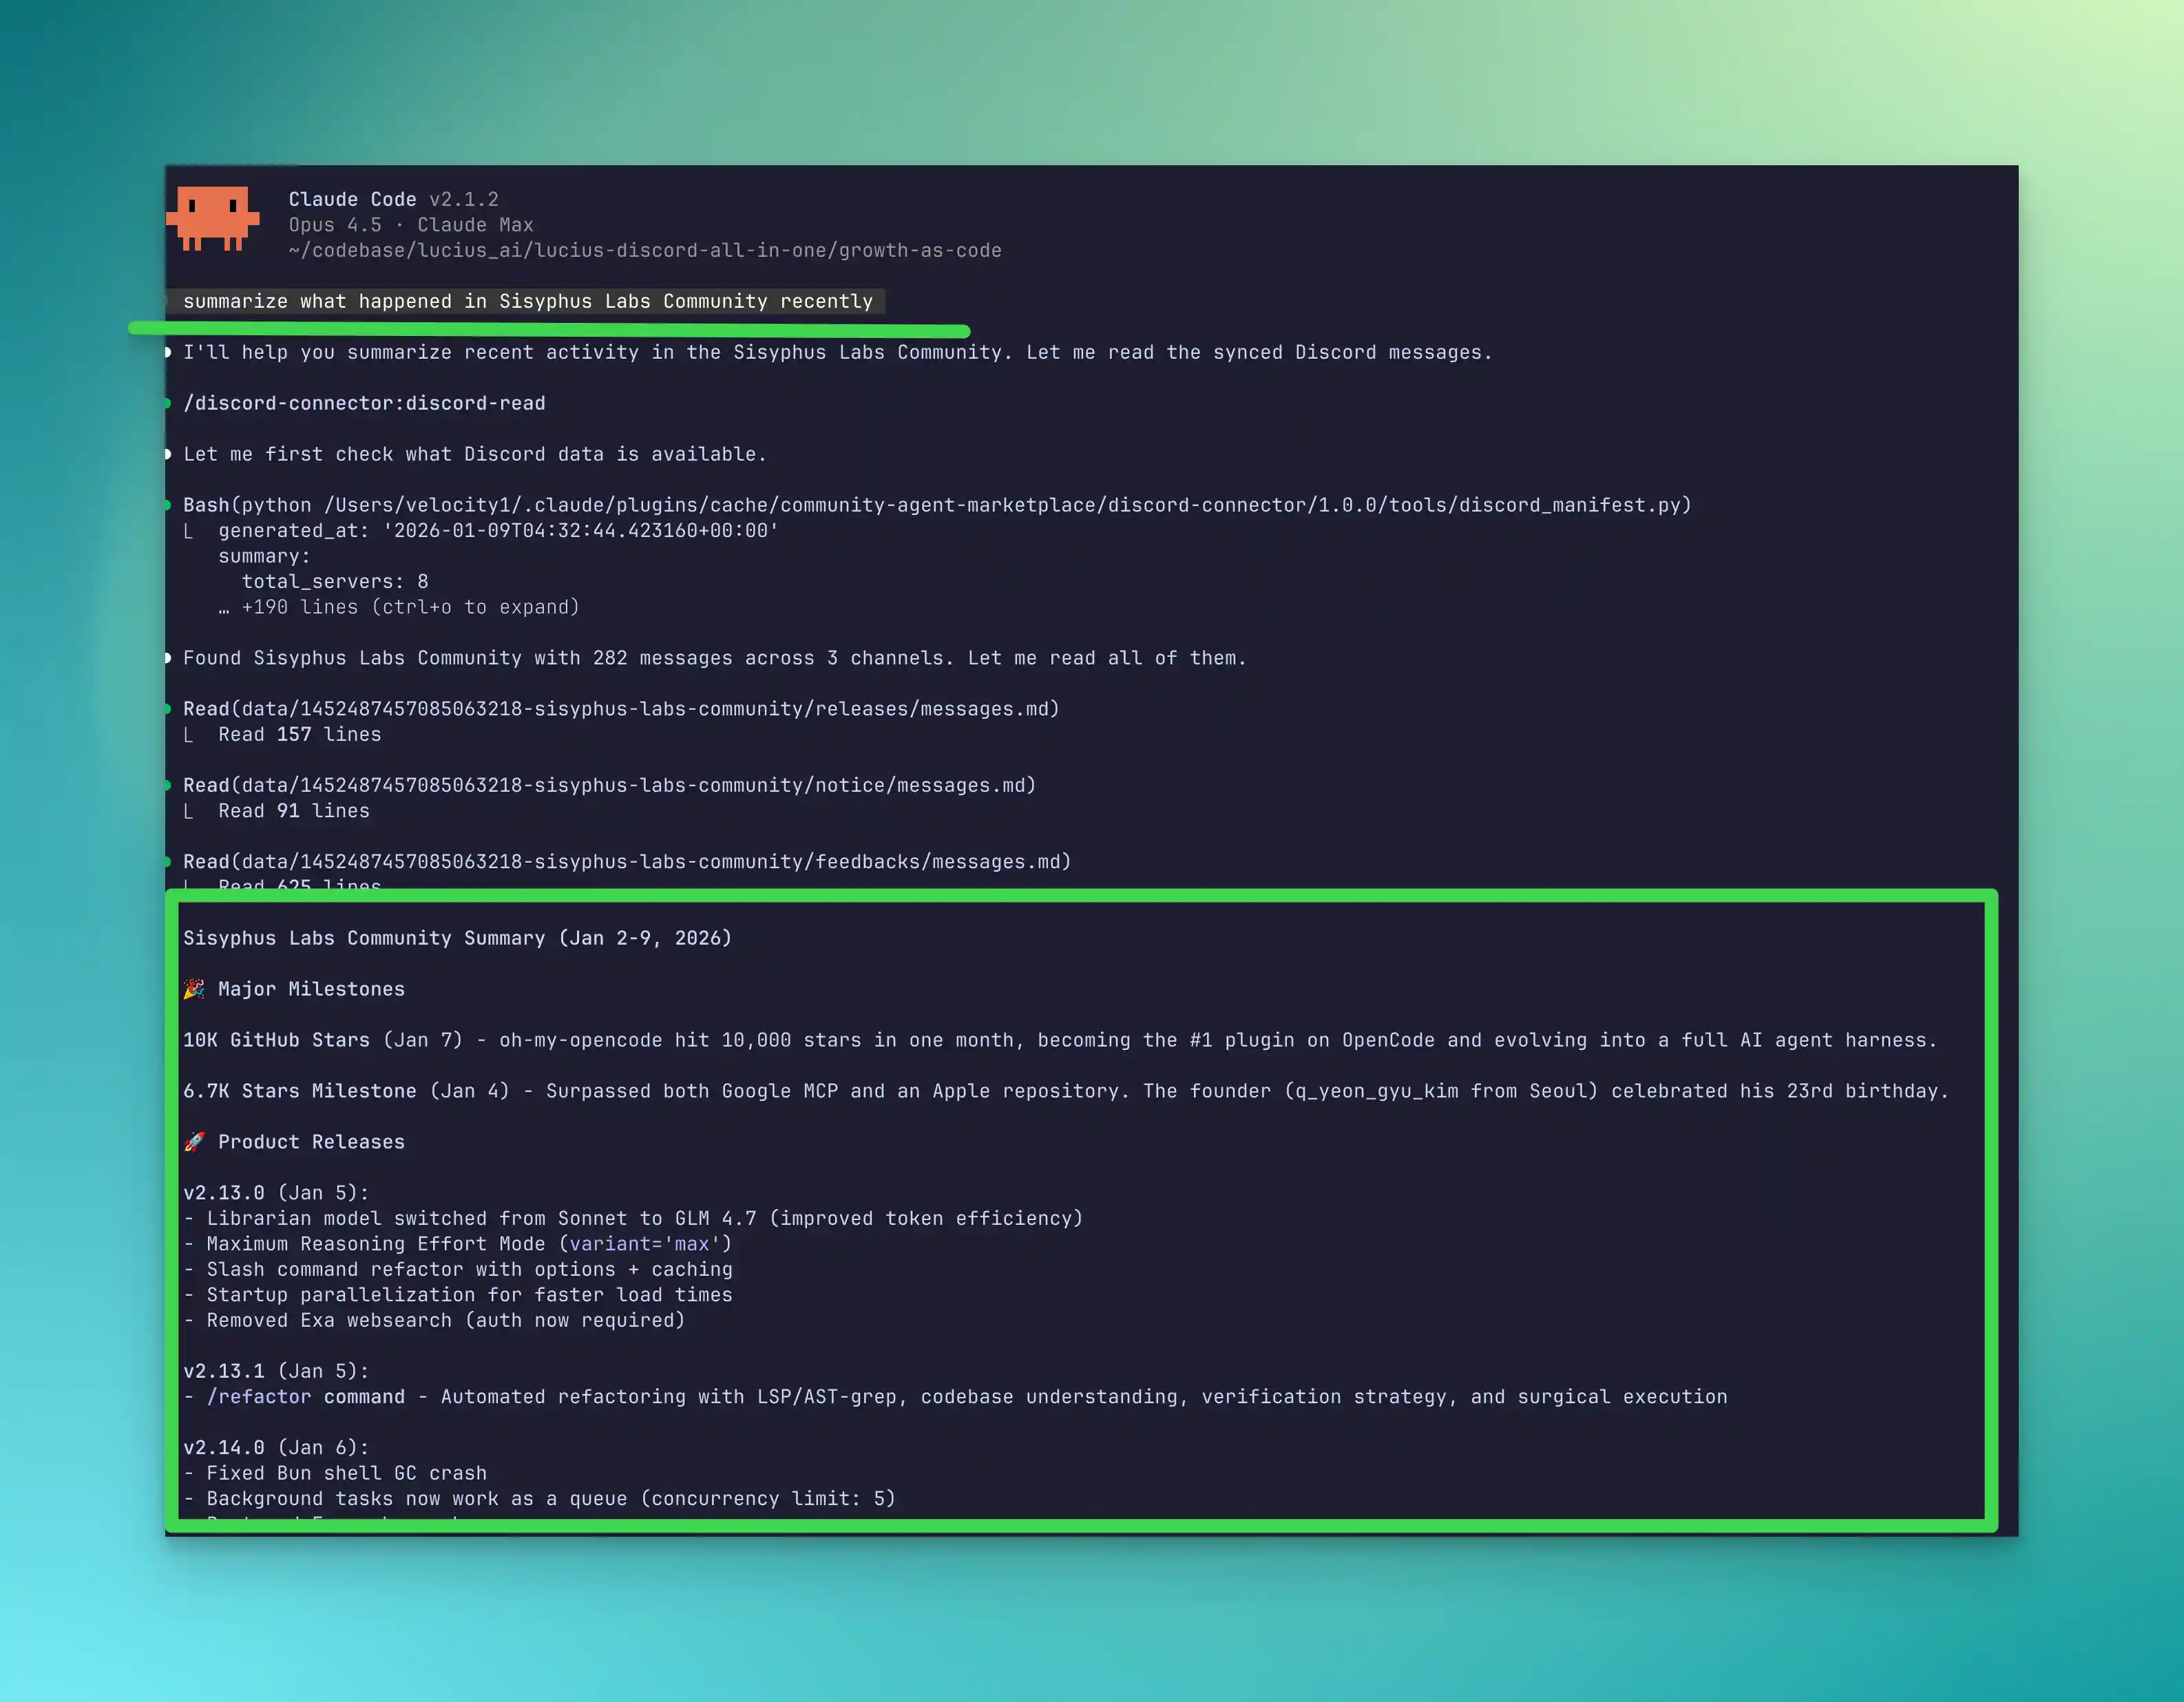
Task: Click the "Sisyphus Labs Community Summary" heading
Action: (x=457, y=938)
